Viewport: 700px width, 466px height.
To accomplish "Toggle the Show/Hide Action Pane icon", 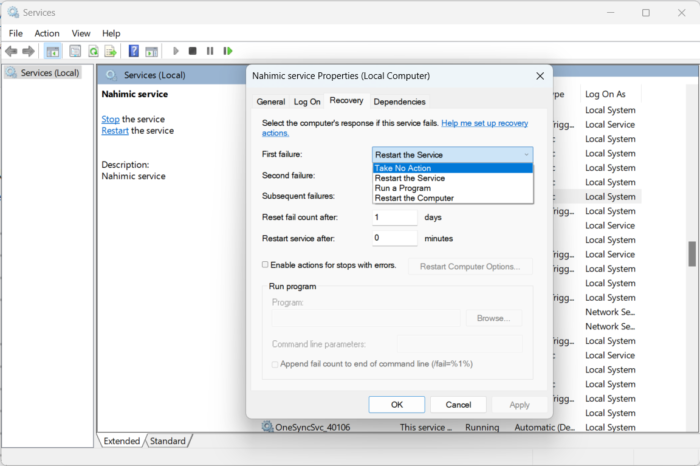I will pyautogui.click(x=151, y=51).
